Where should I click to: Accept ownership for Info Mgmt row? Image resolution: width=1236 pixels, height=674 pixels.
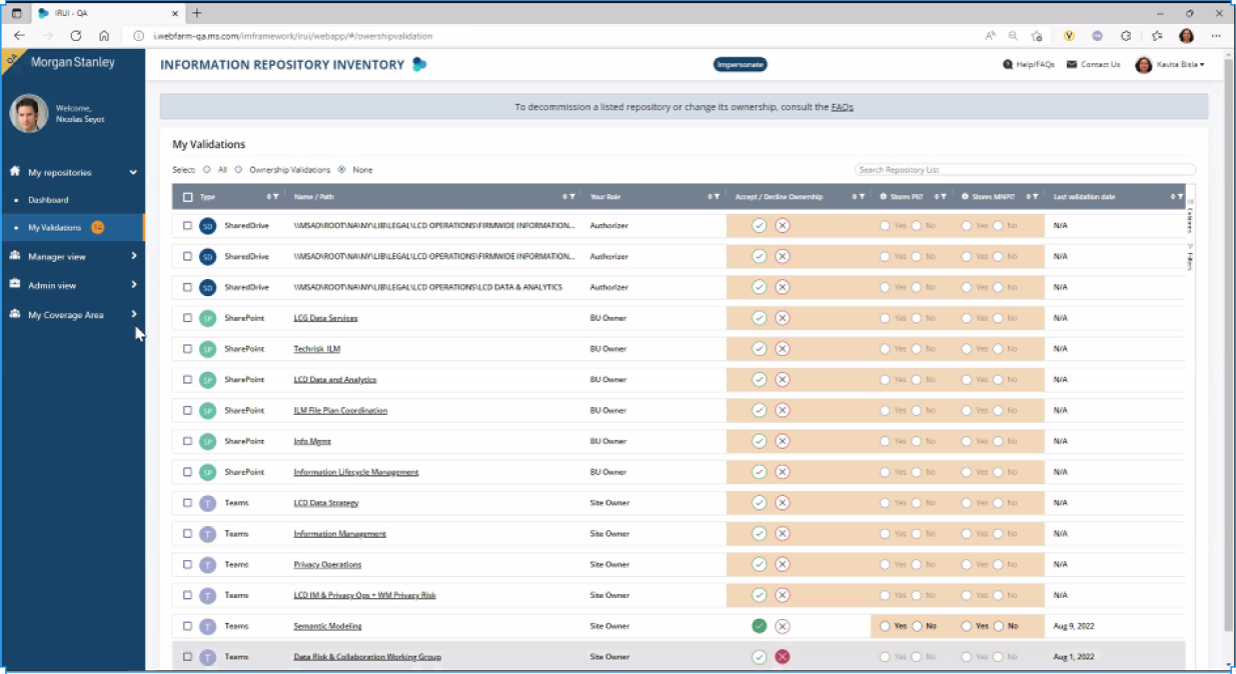point(759,441)
